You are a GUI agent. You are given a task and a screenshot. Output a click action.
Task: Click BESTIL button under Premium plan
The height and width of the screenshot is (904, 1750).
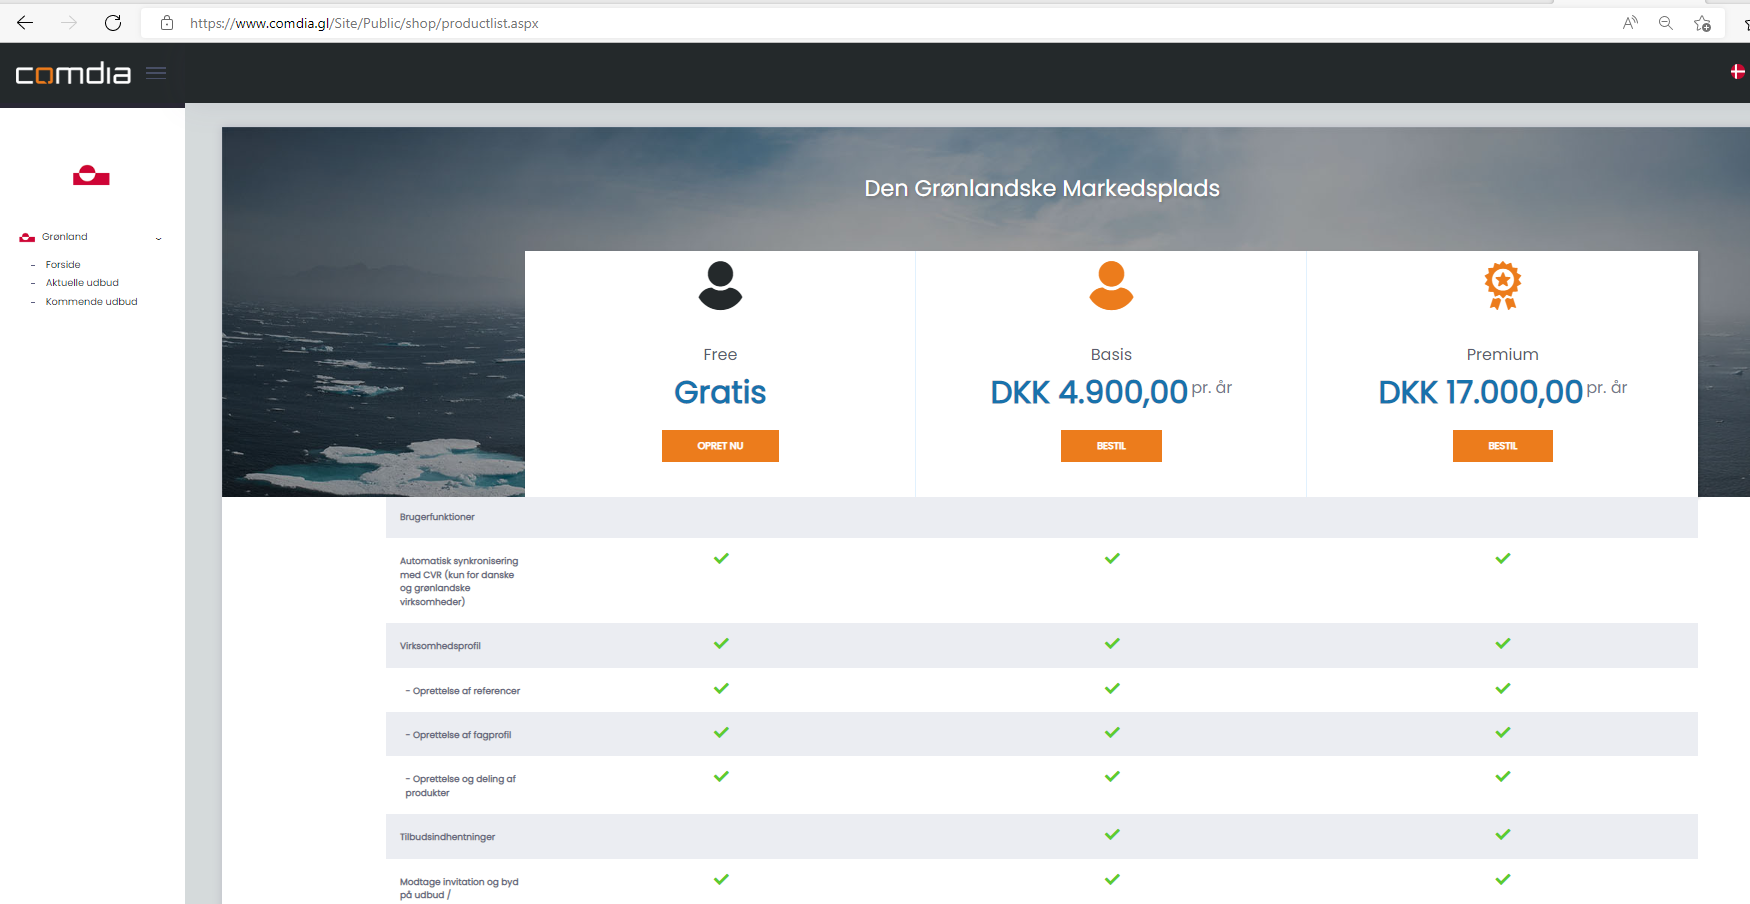[x=1502, y=446]
